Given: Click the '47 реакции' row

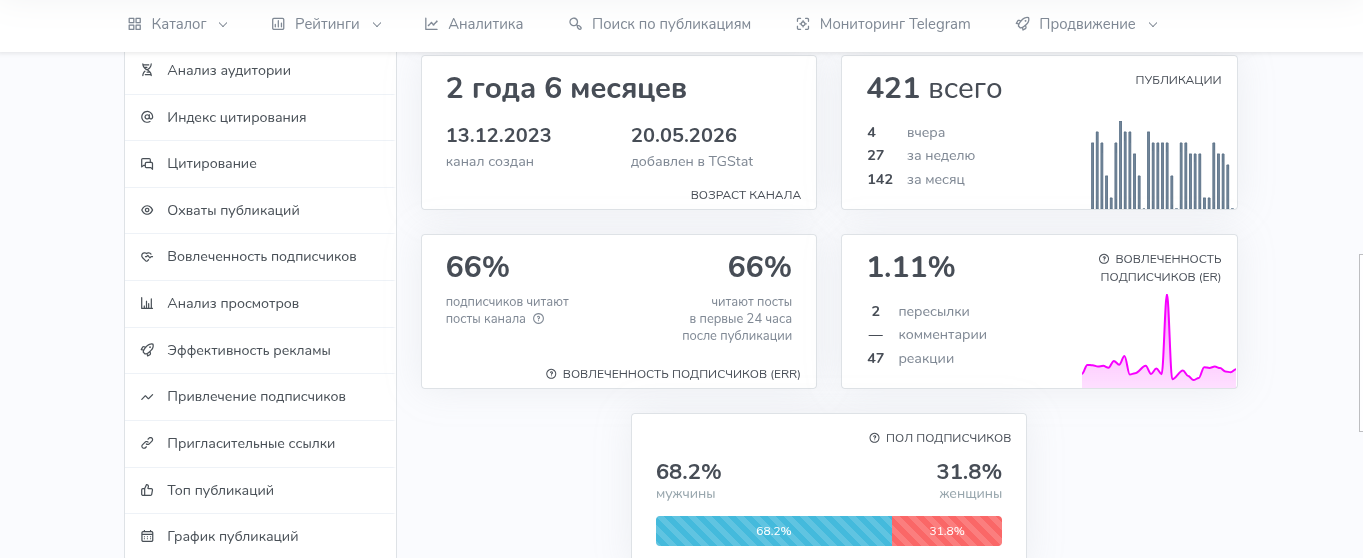Looking at the screenshot, I should coord(911,358).
